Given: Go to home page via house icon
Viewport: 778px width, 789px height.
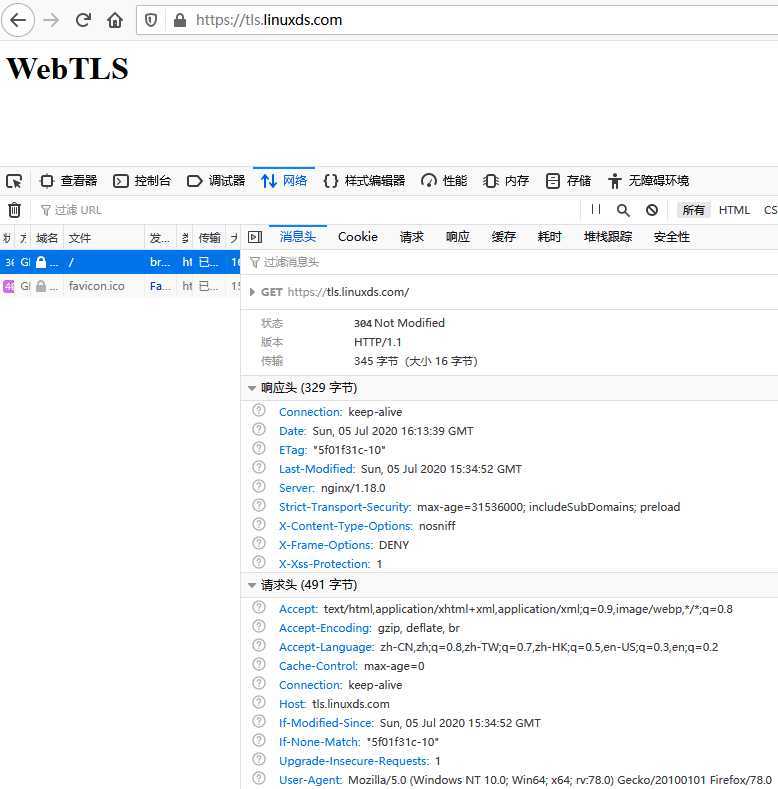Looking at the screenshot, I should pyautogui.click(x=115, y=20).
